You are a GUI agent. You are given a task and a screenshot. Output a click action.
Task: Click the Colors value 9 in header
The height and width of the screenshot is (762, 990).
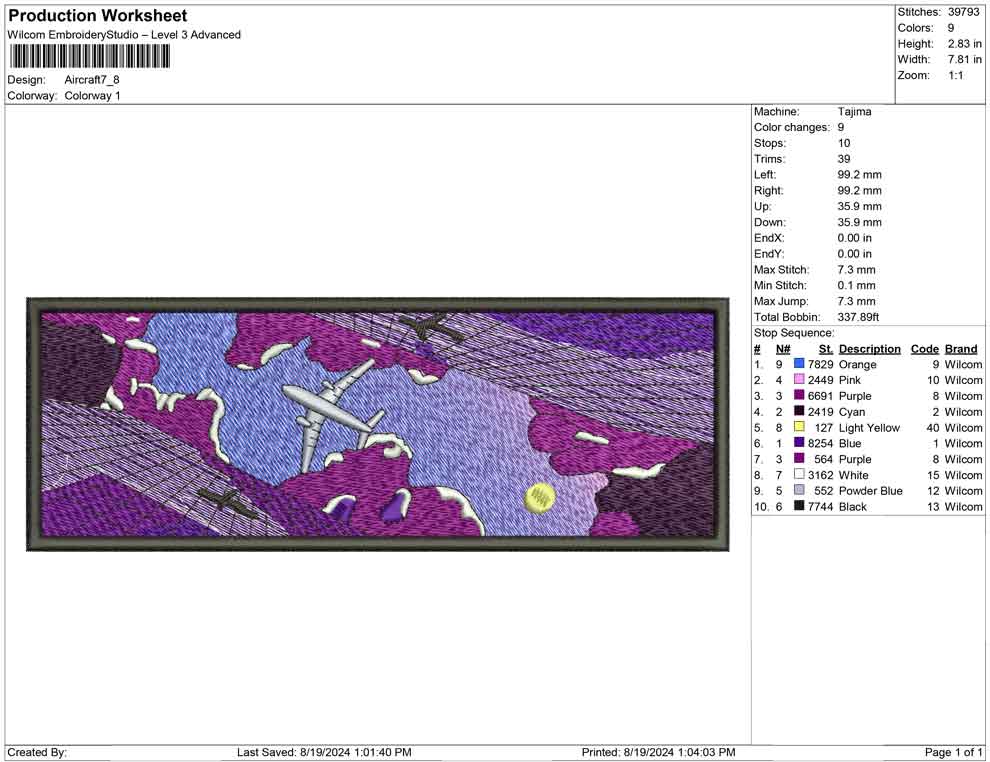(951, 28)
